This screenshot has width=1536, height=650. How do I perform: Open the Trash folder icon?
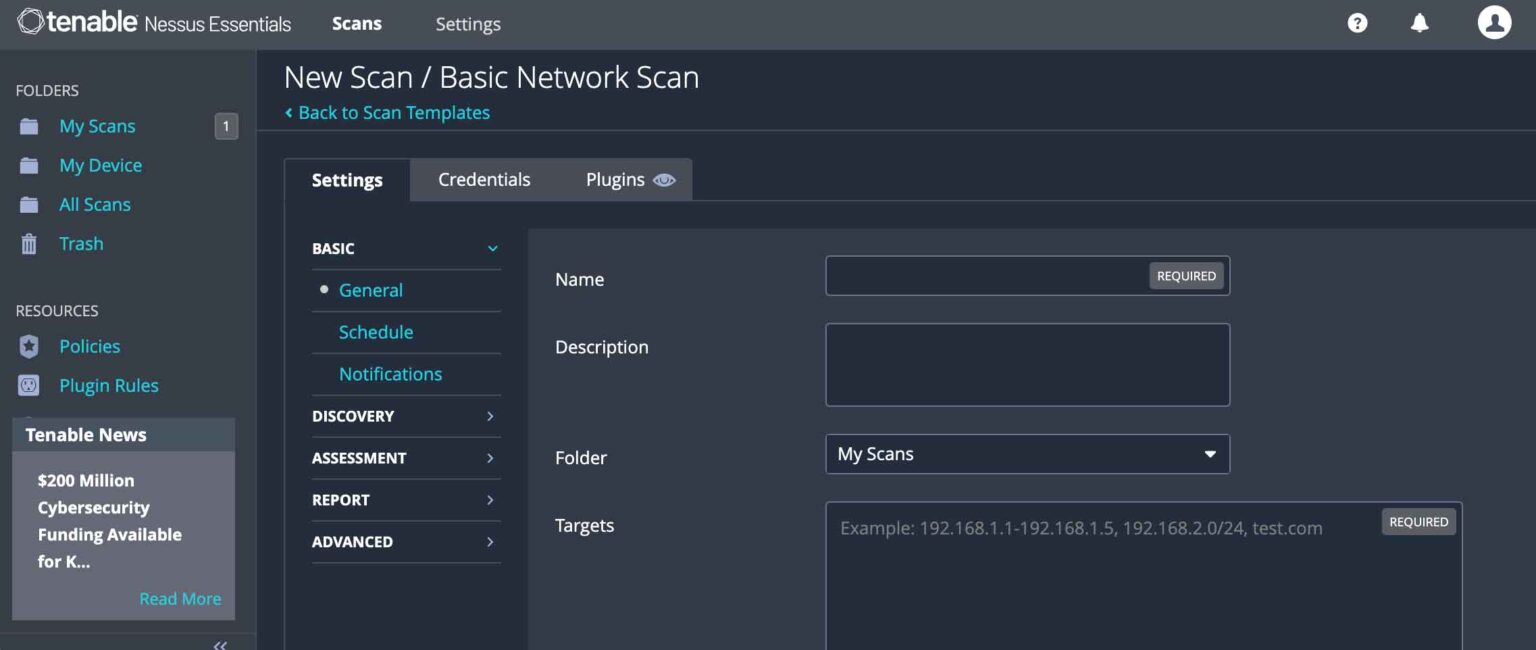(28, 243)
